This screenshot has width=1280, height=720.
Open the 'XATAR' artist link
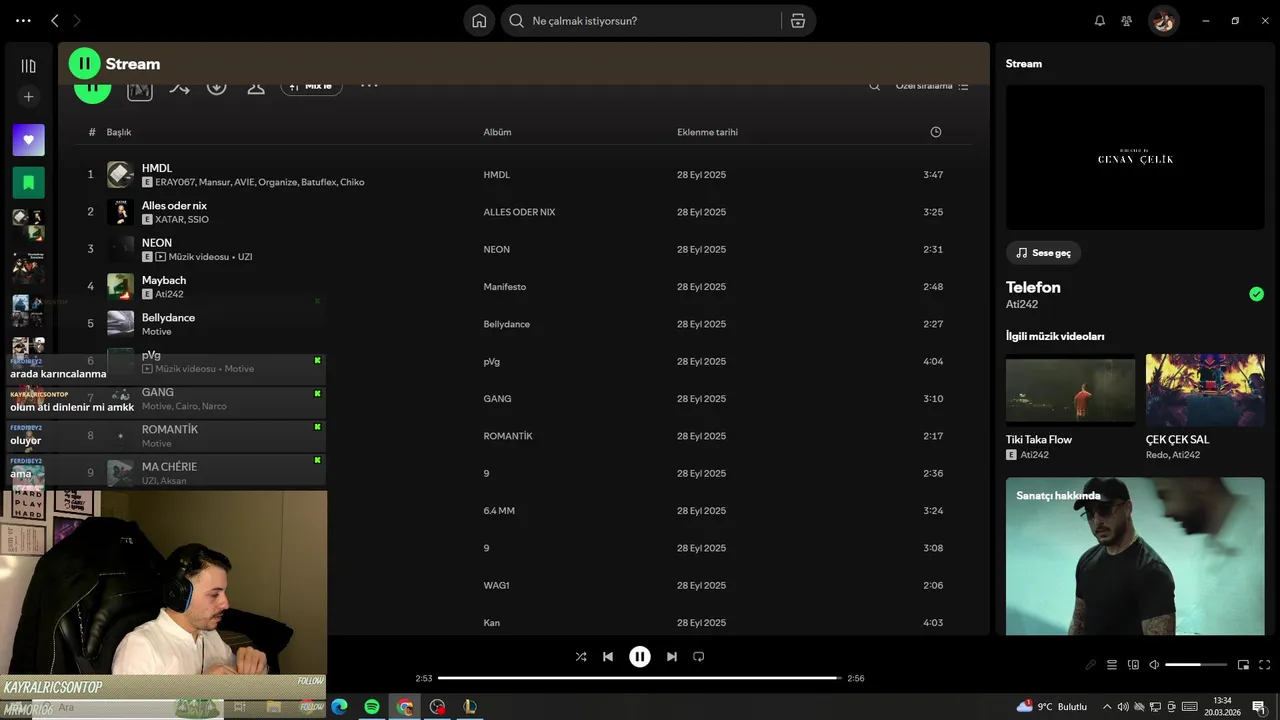pyautogui.click(x=169, y=219)
